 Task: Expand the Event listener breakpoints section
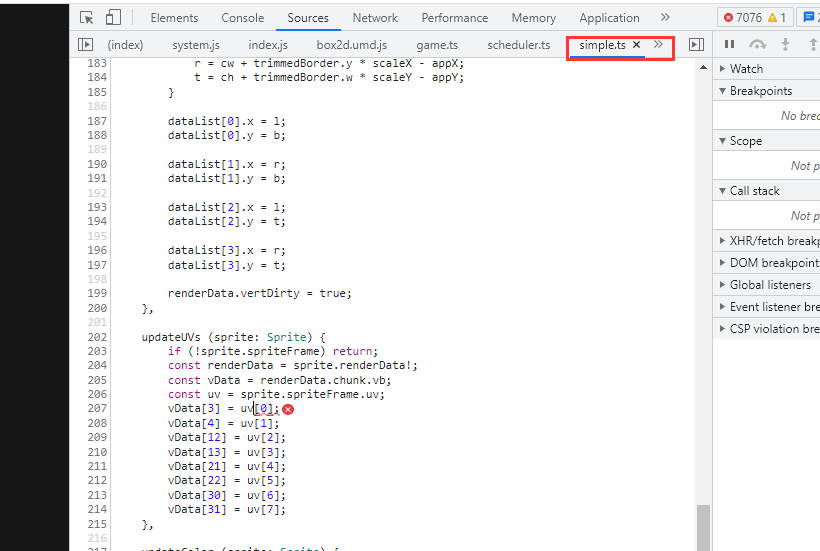(766, 306)
